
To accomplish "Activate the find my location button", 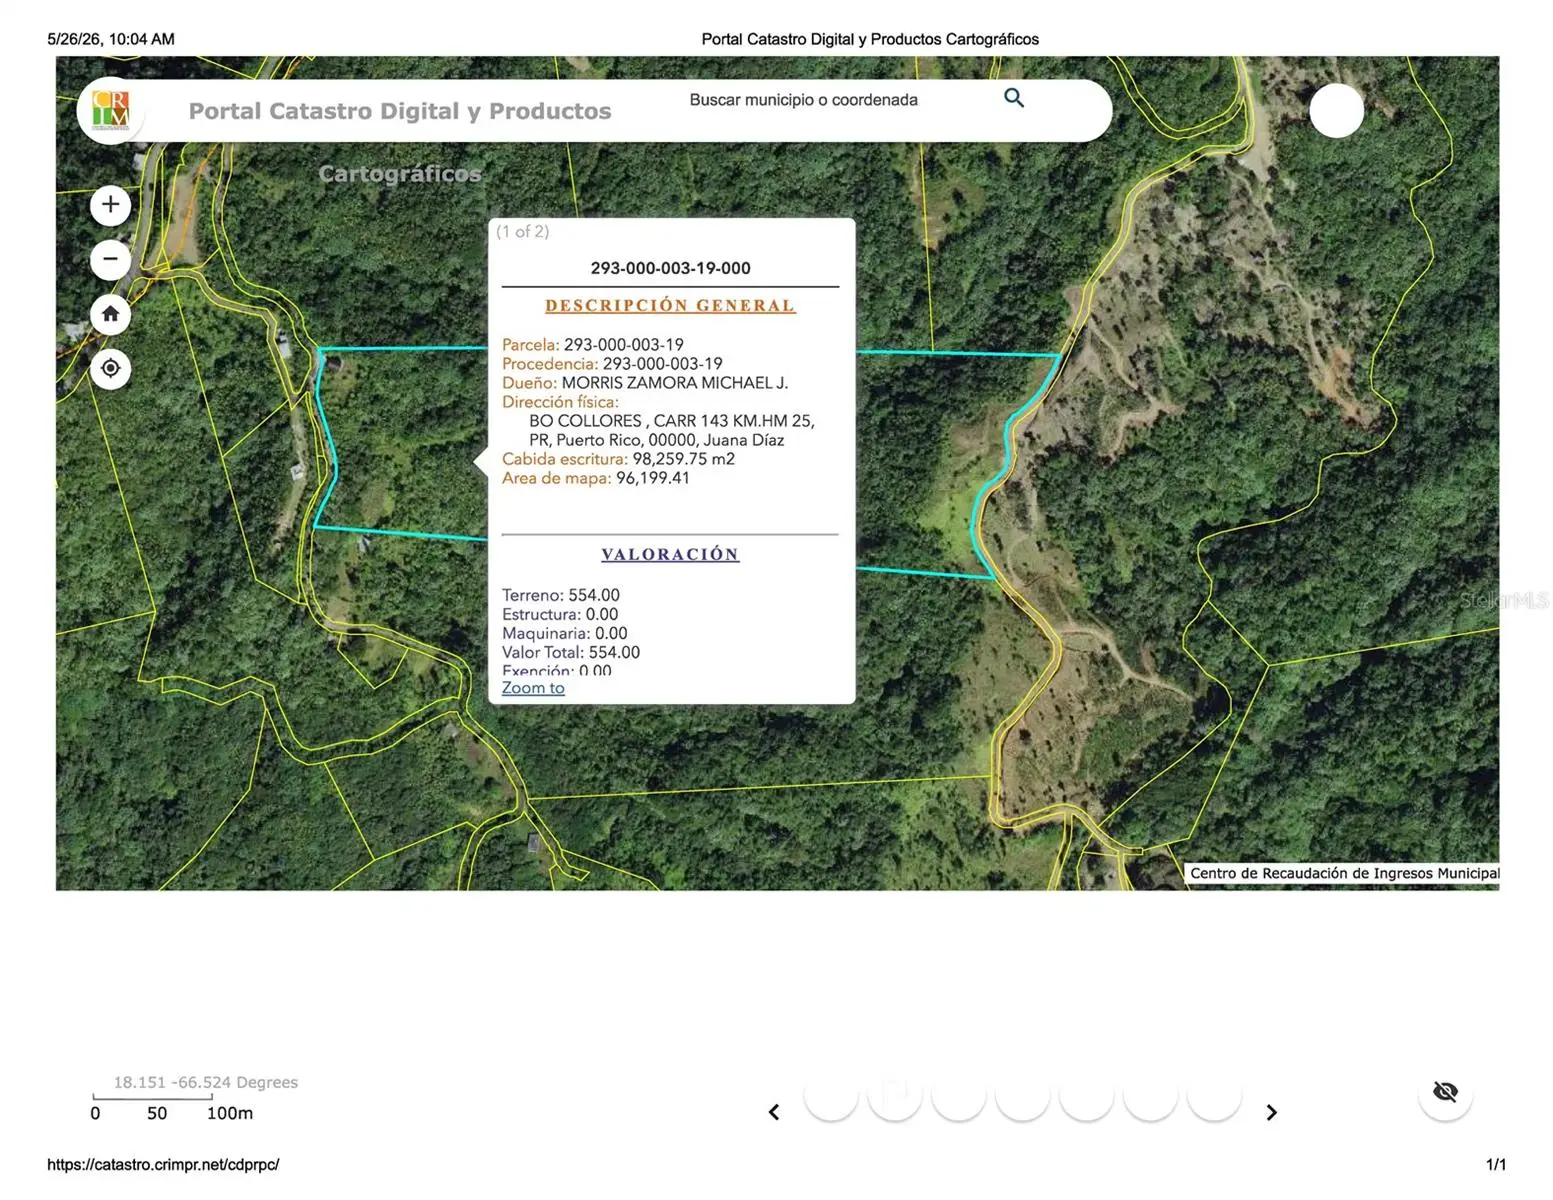I will [111, 368].
